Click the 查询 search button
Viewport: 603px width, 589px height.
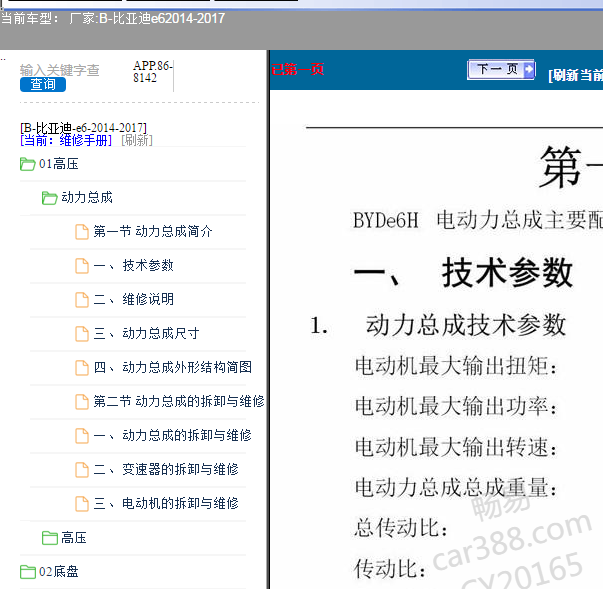43,84
